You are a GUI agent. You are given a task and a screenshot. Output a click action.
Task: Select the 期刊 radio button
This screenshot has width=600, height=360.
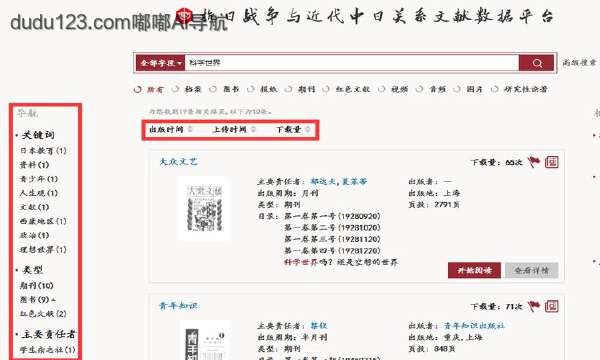click(x=288, y=89)
